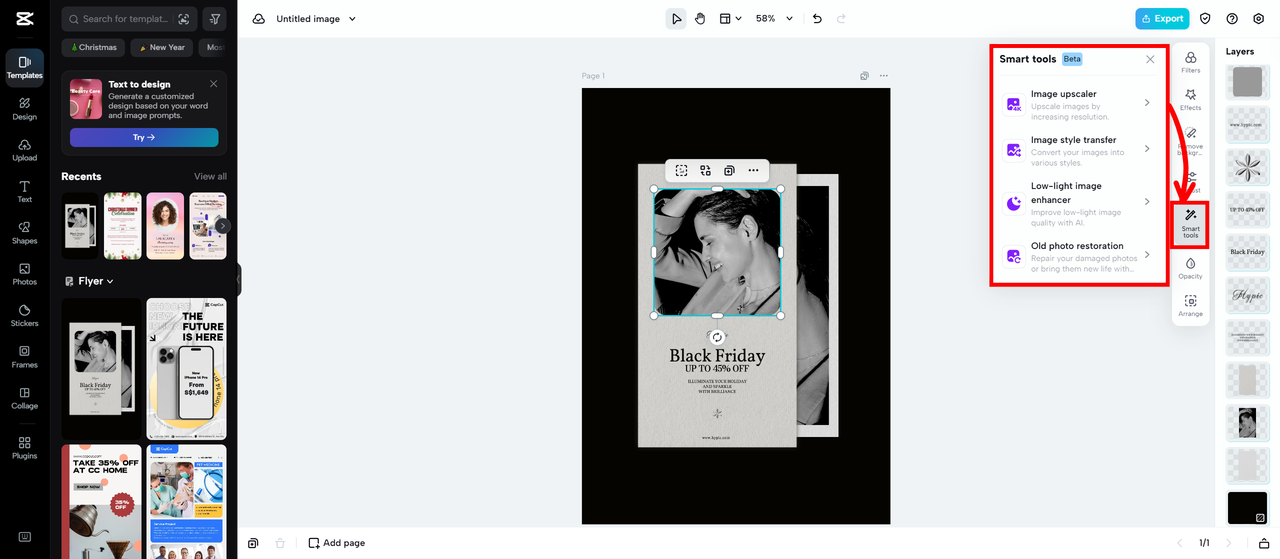Select the star flower layer thumbnail
The height and width of the screenshot is (559, 1280).
[x=1247, y=167]
